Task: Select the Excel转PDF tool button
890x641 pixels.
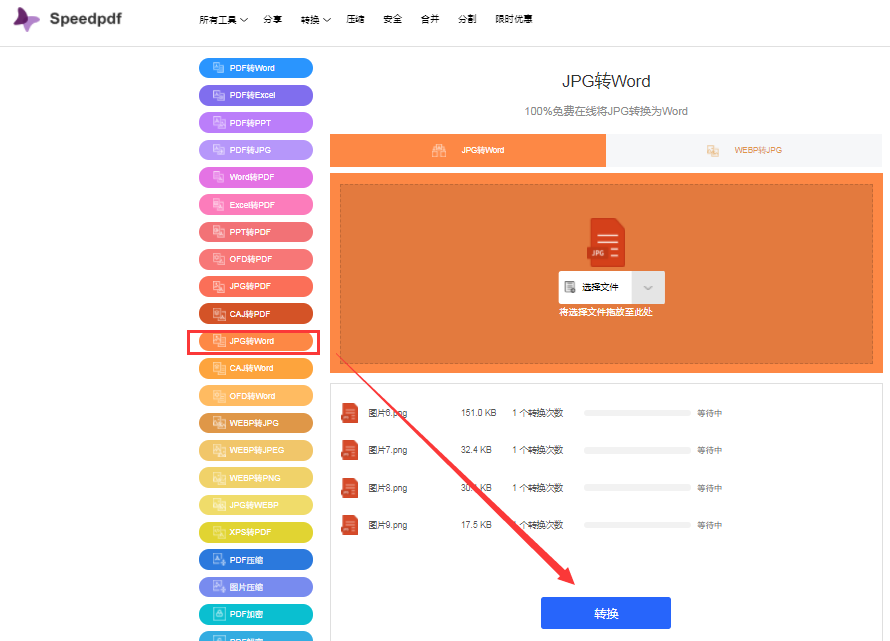Action: [256, 204]
